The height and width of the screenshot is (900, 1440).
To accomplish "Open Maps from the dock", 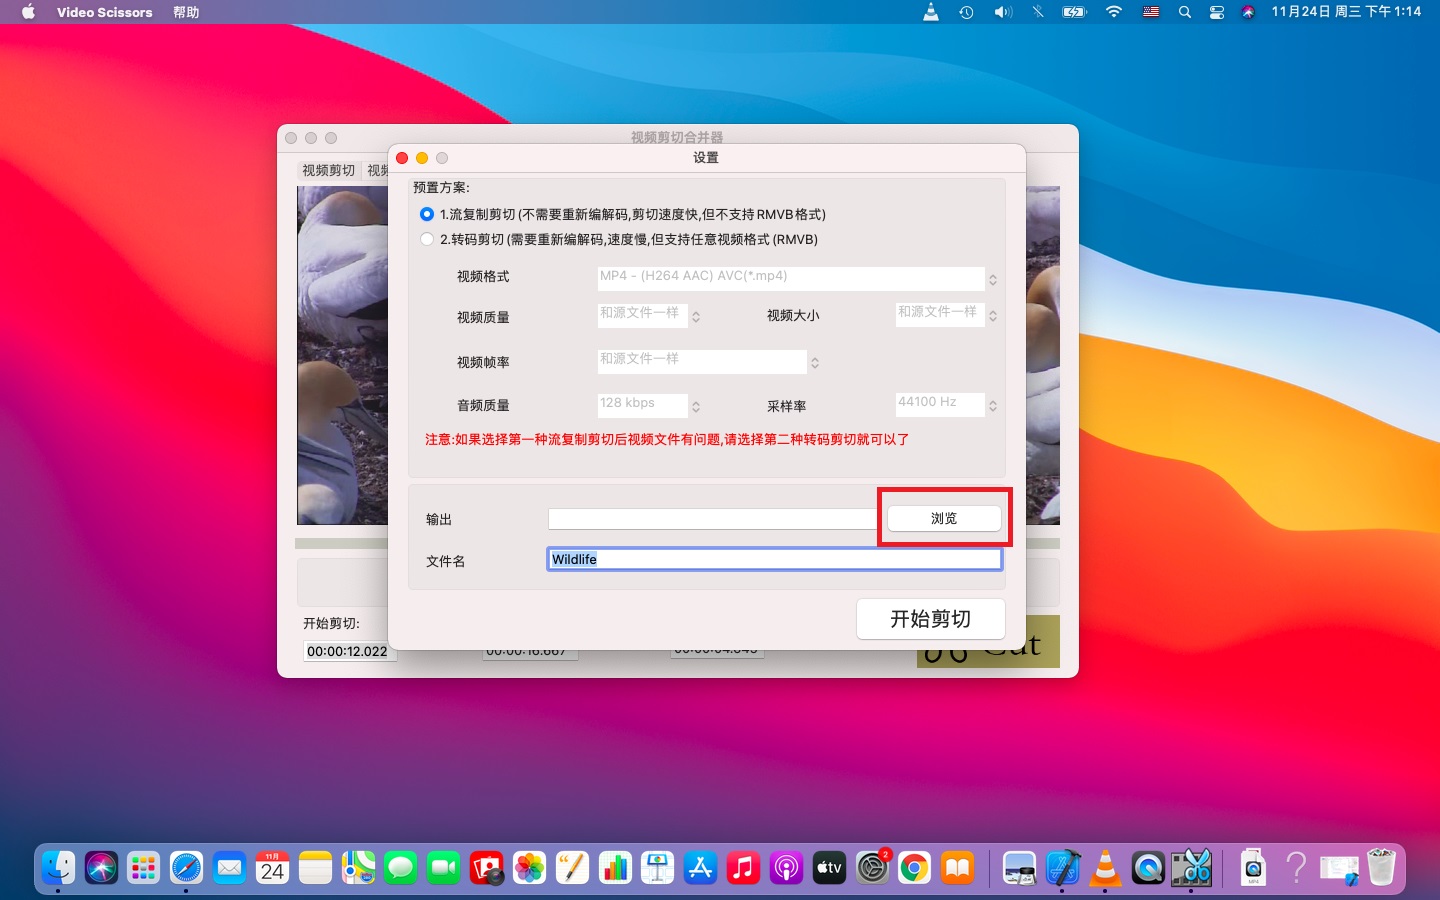I will (x=358, y=868).
